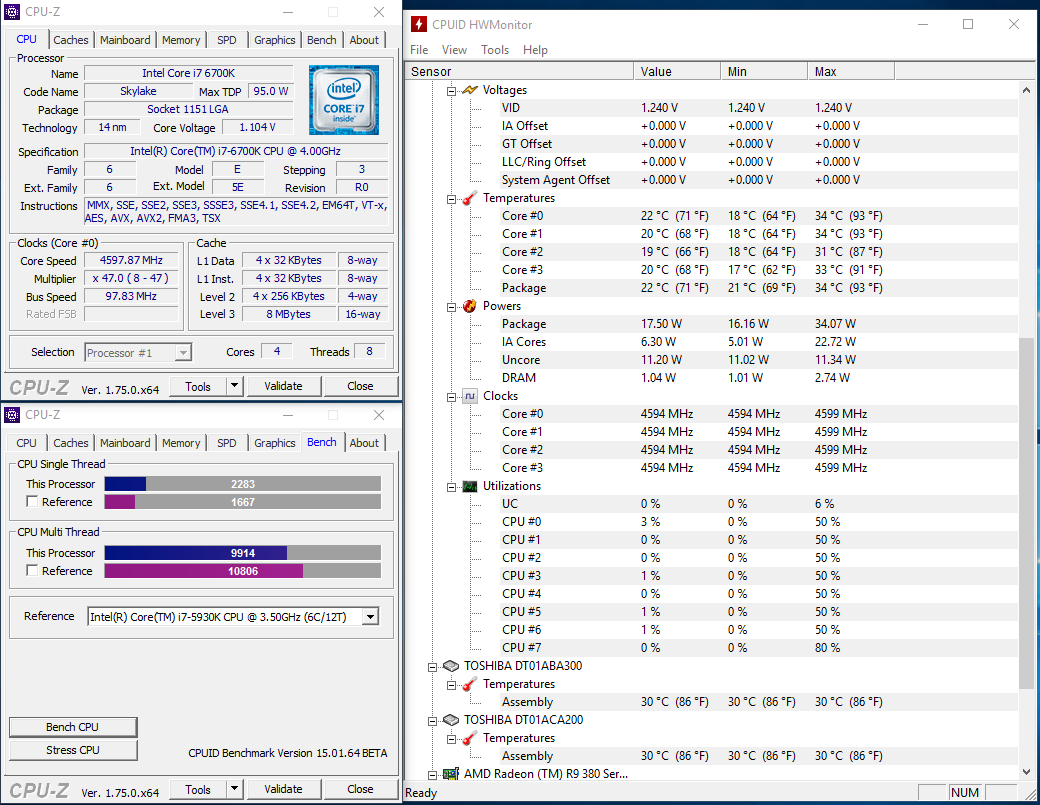Click the Sensor column header
This screenshot has height=805, width=1040.
pyautogui.click(x=519, y=72)
